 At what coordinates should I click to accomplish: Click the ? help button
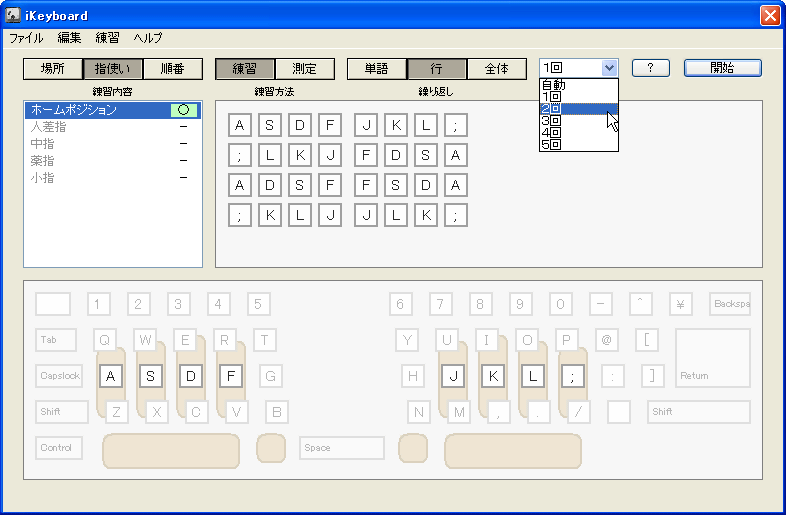[x=651, y=68]
